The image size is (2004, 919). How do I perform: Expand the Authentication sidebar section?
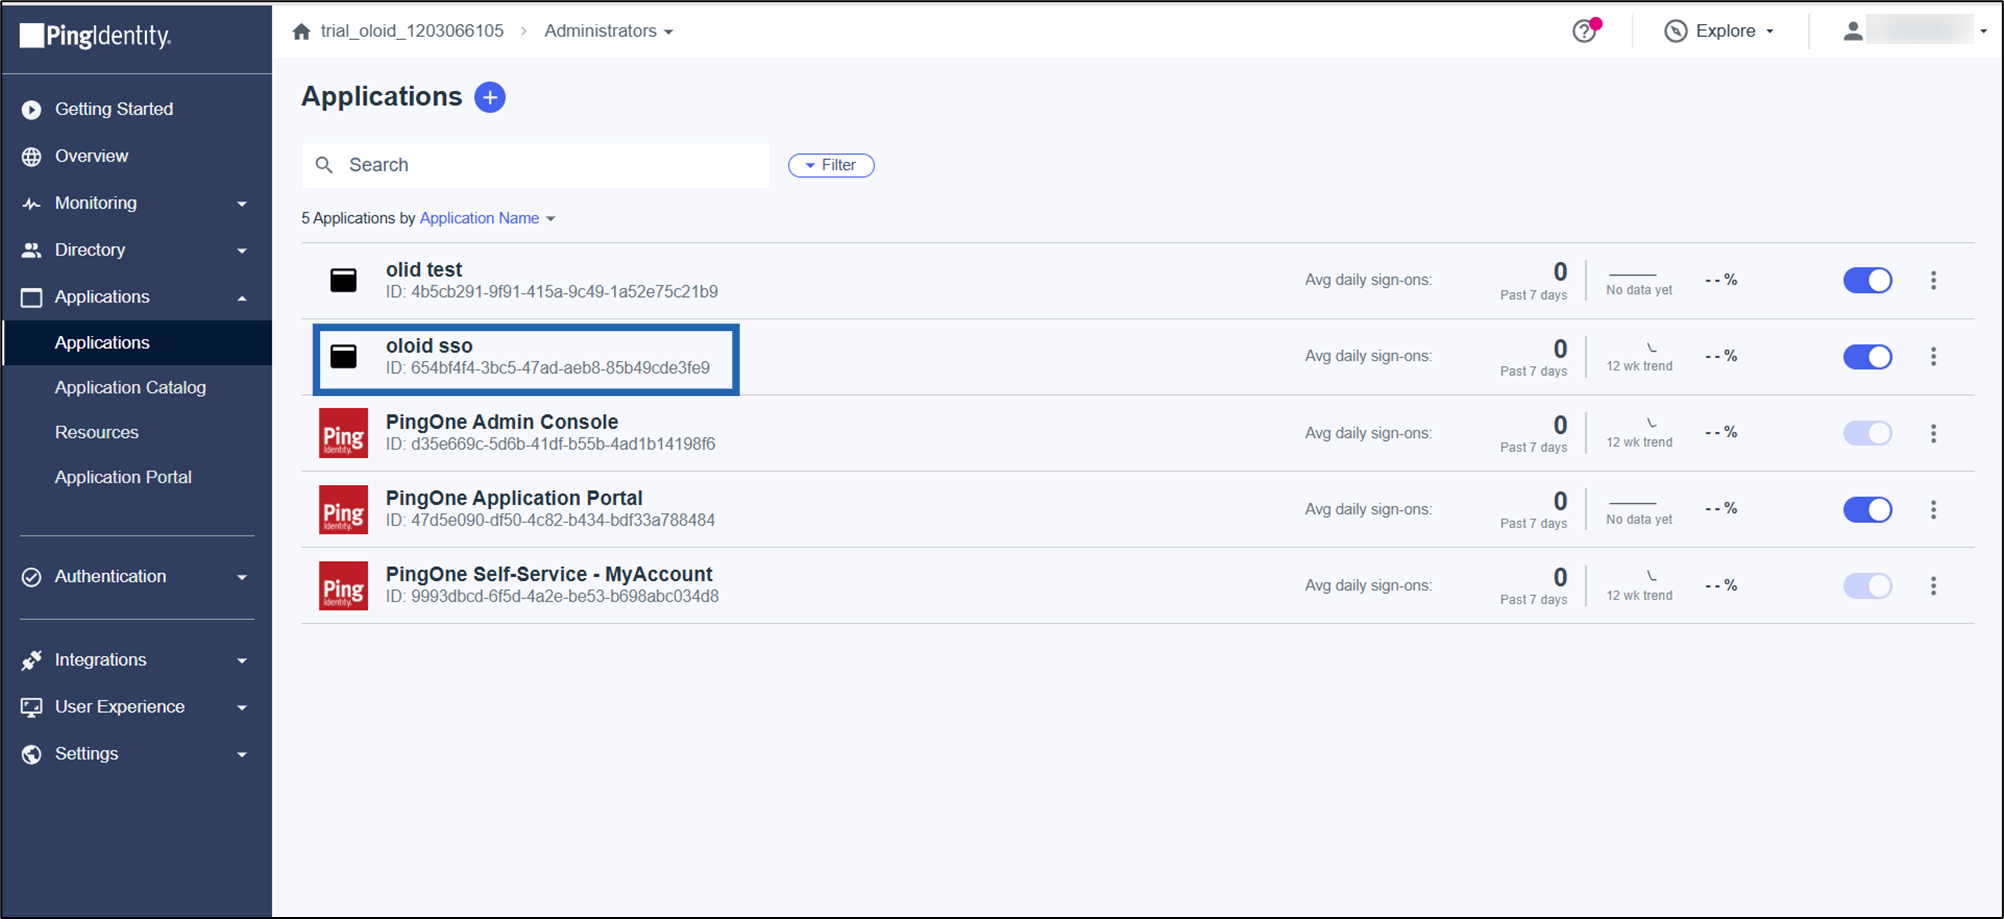coord(136,576)
